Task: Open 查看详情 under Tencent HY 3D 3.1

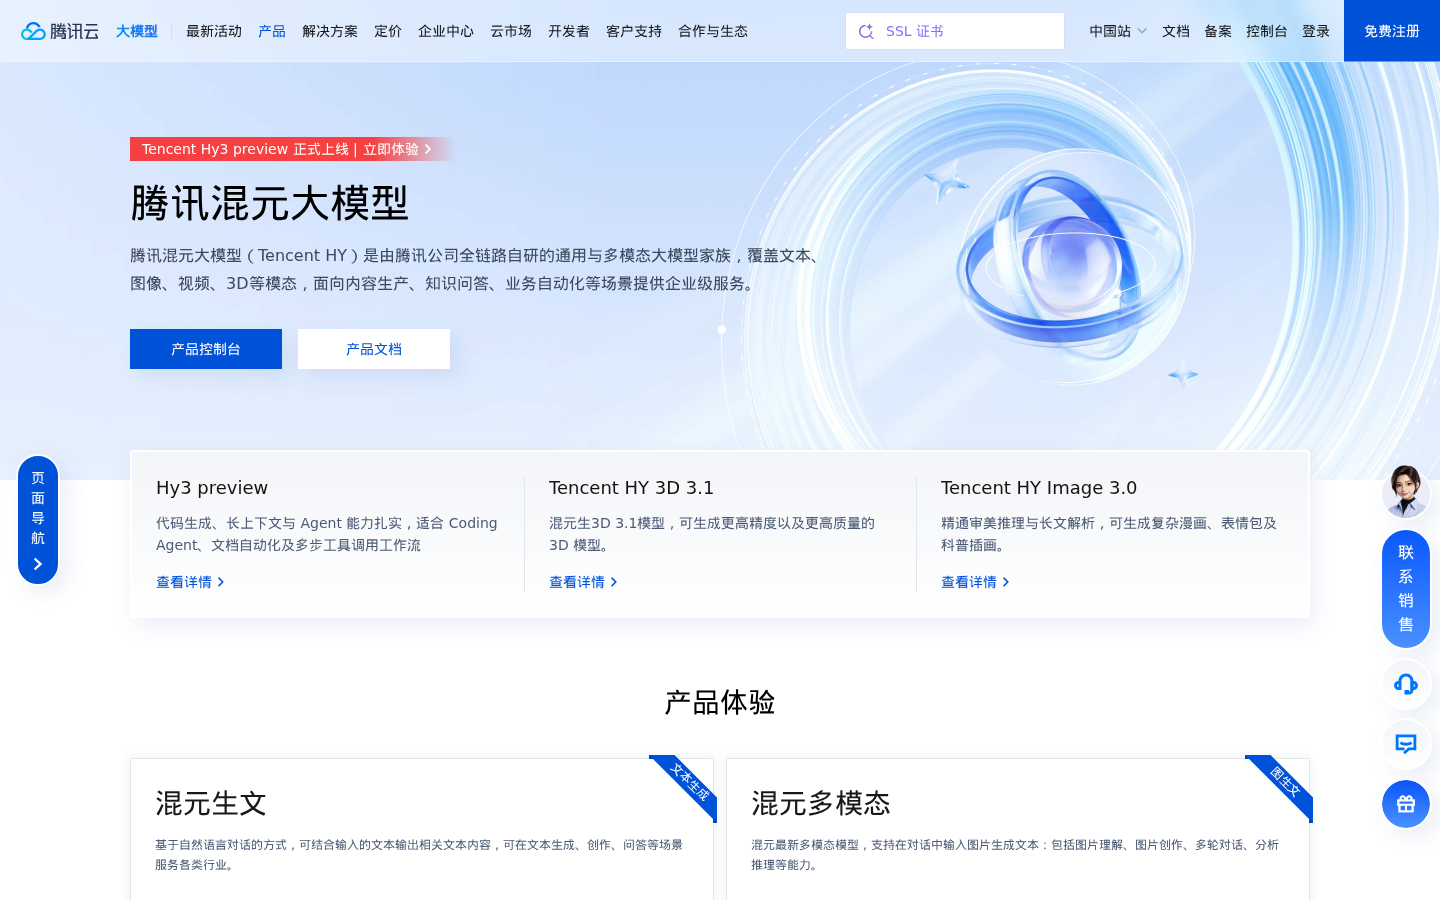Action: click(x=583, y=582)
